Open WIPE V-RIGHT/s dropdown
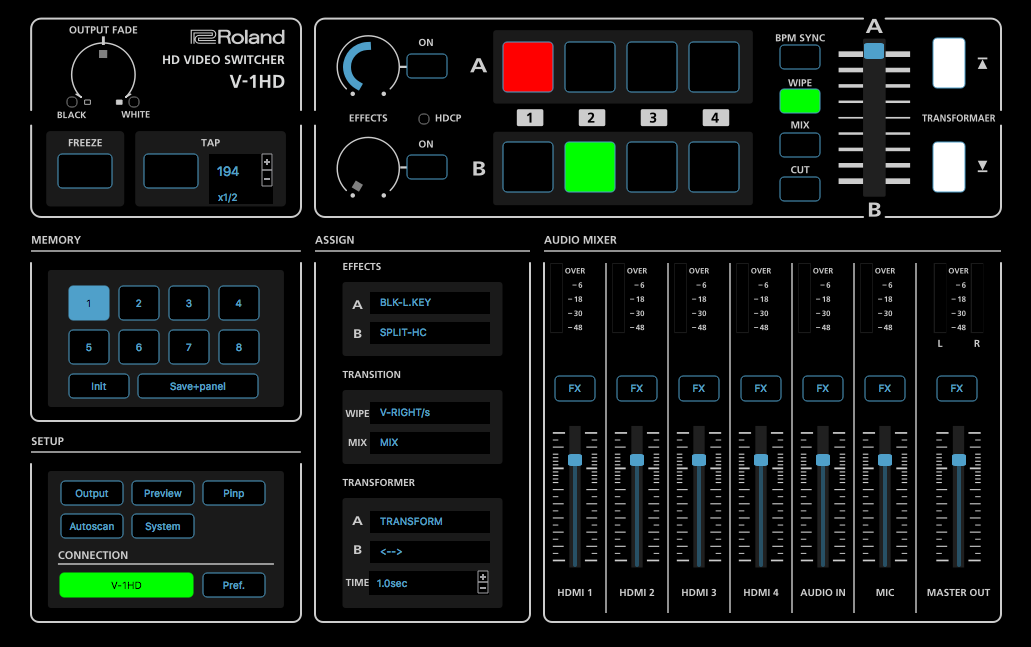1031x647 pixels. pyautogui.click(x=430, y=413)
